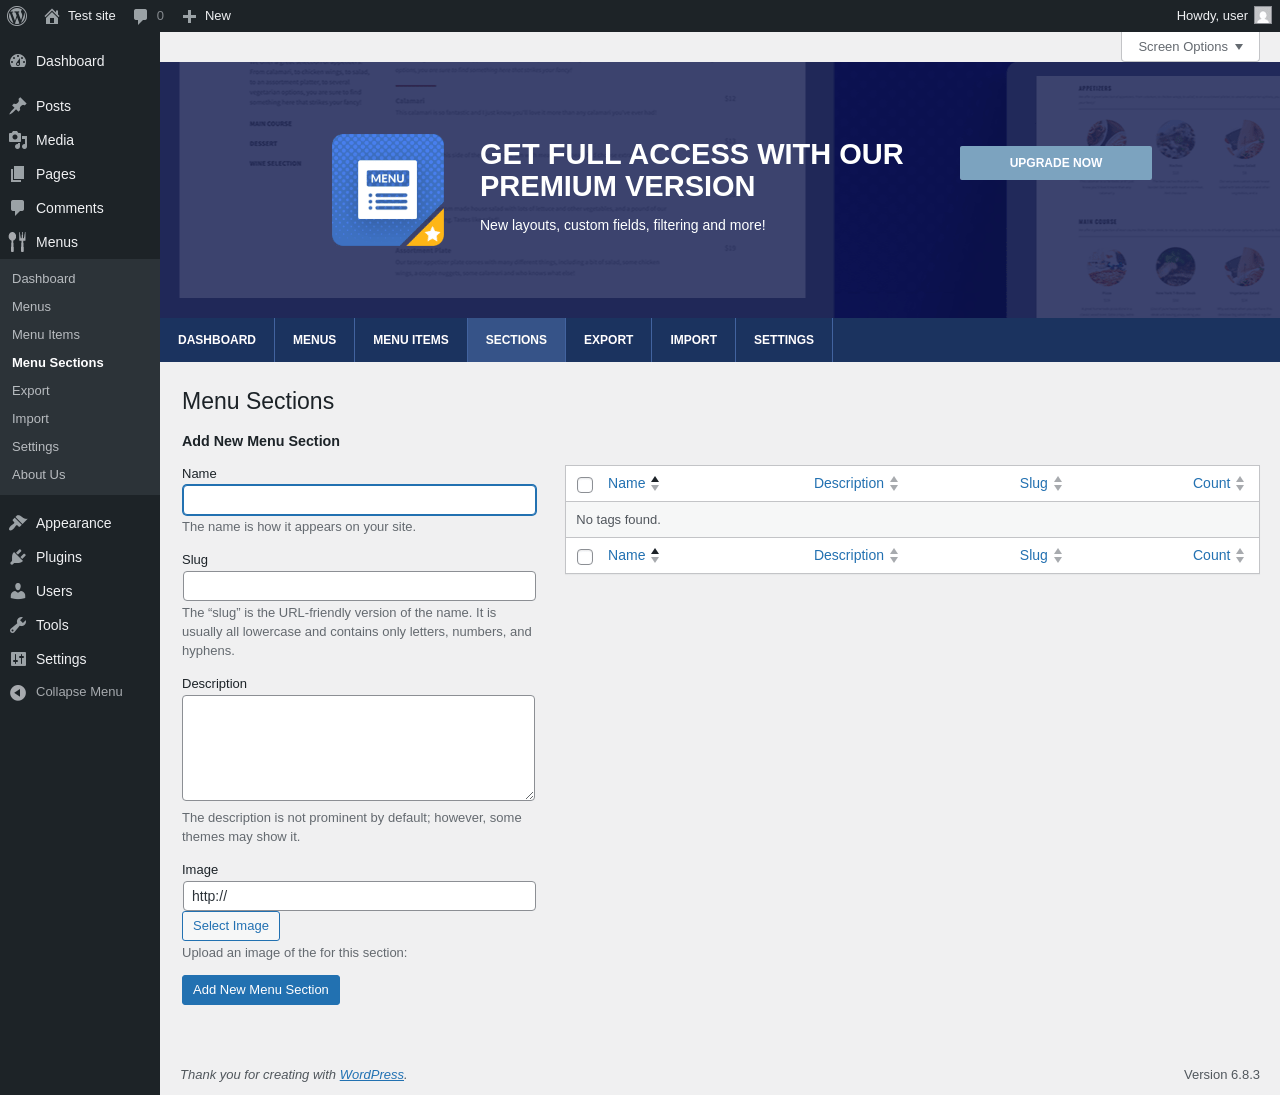The width and height of the screenshot is (1280, 1095).
Task: Tick the select-all checkbox in table header
Action: point(585,485)
